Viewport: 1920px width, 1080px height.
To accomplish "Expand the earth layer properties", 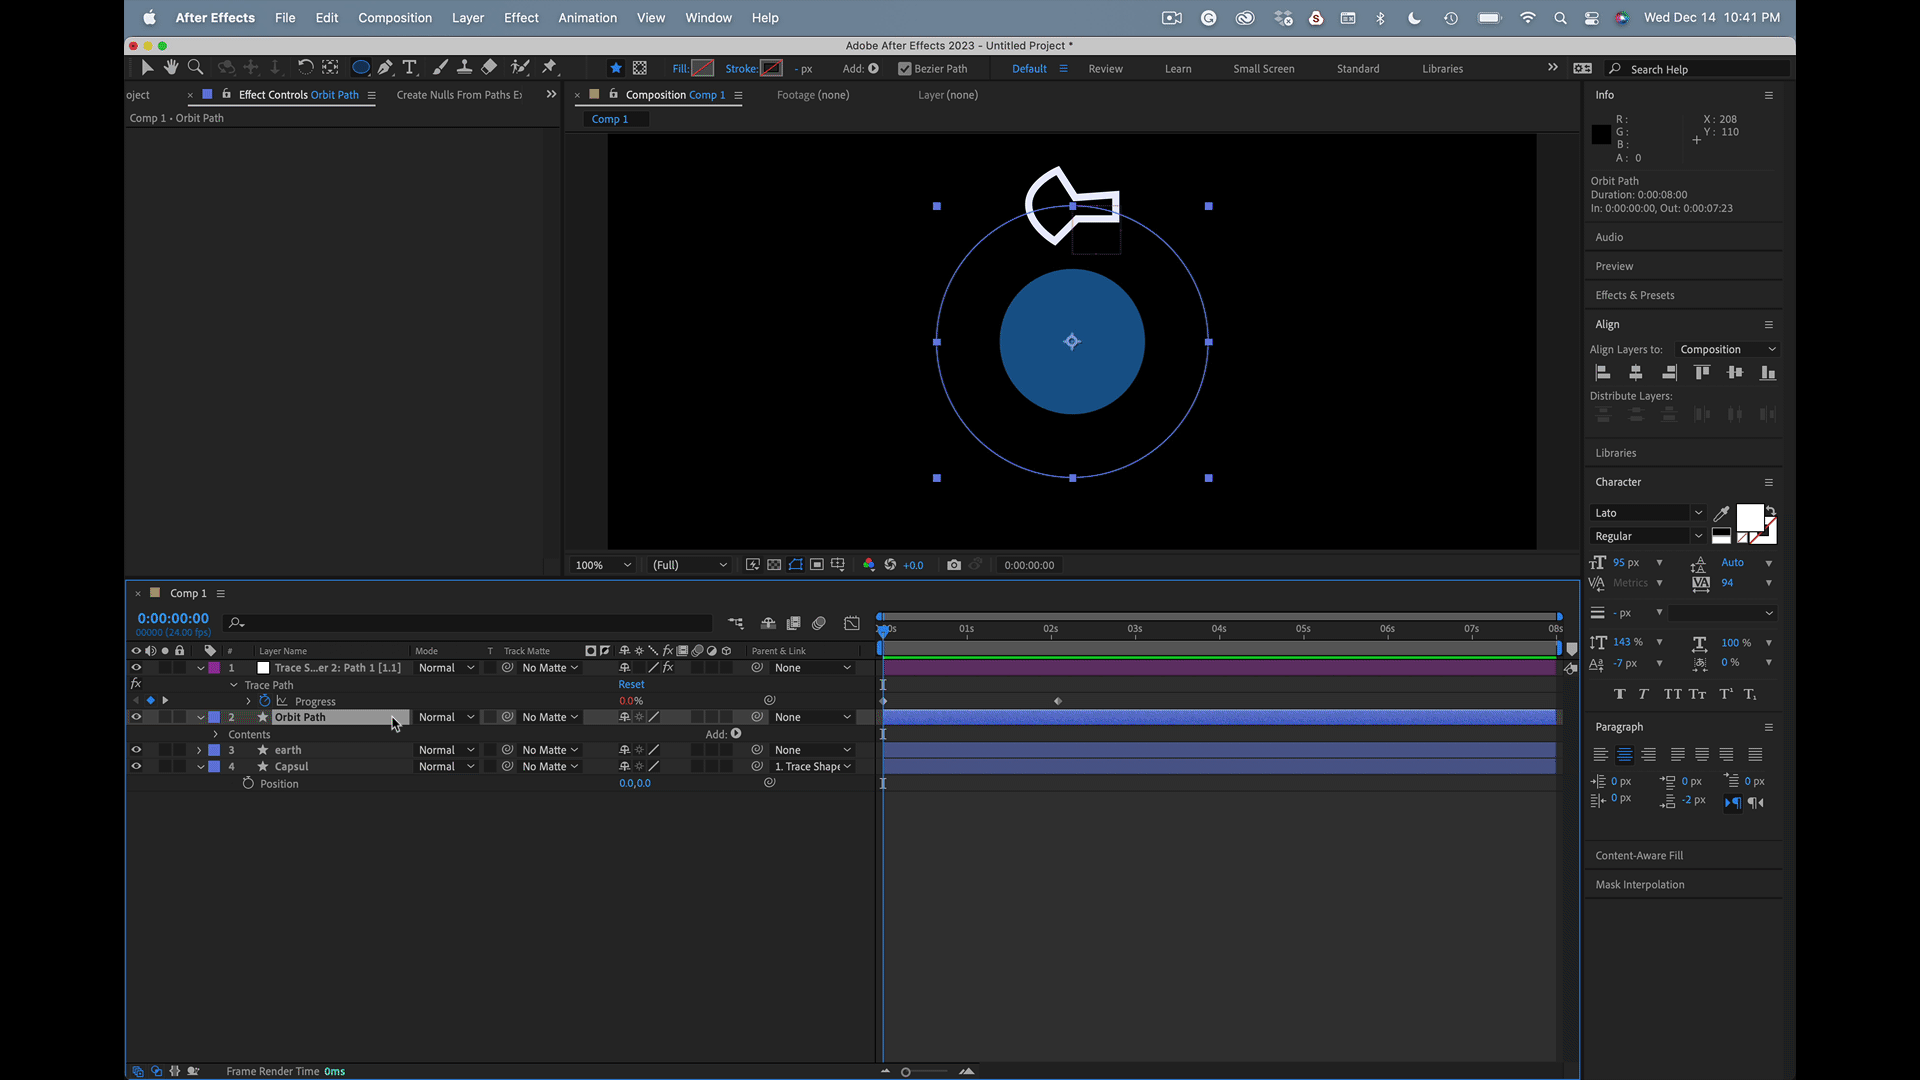I will pyautogui.click(x=199, y=750).
